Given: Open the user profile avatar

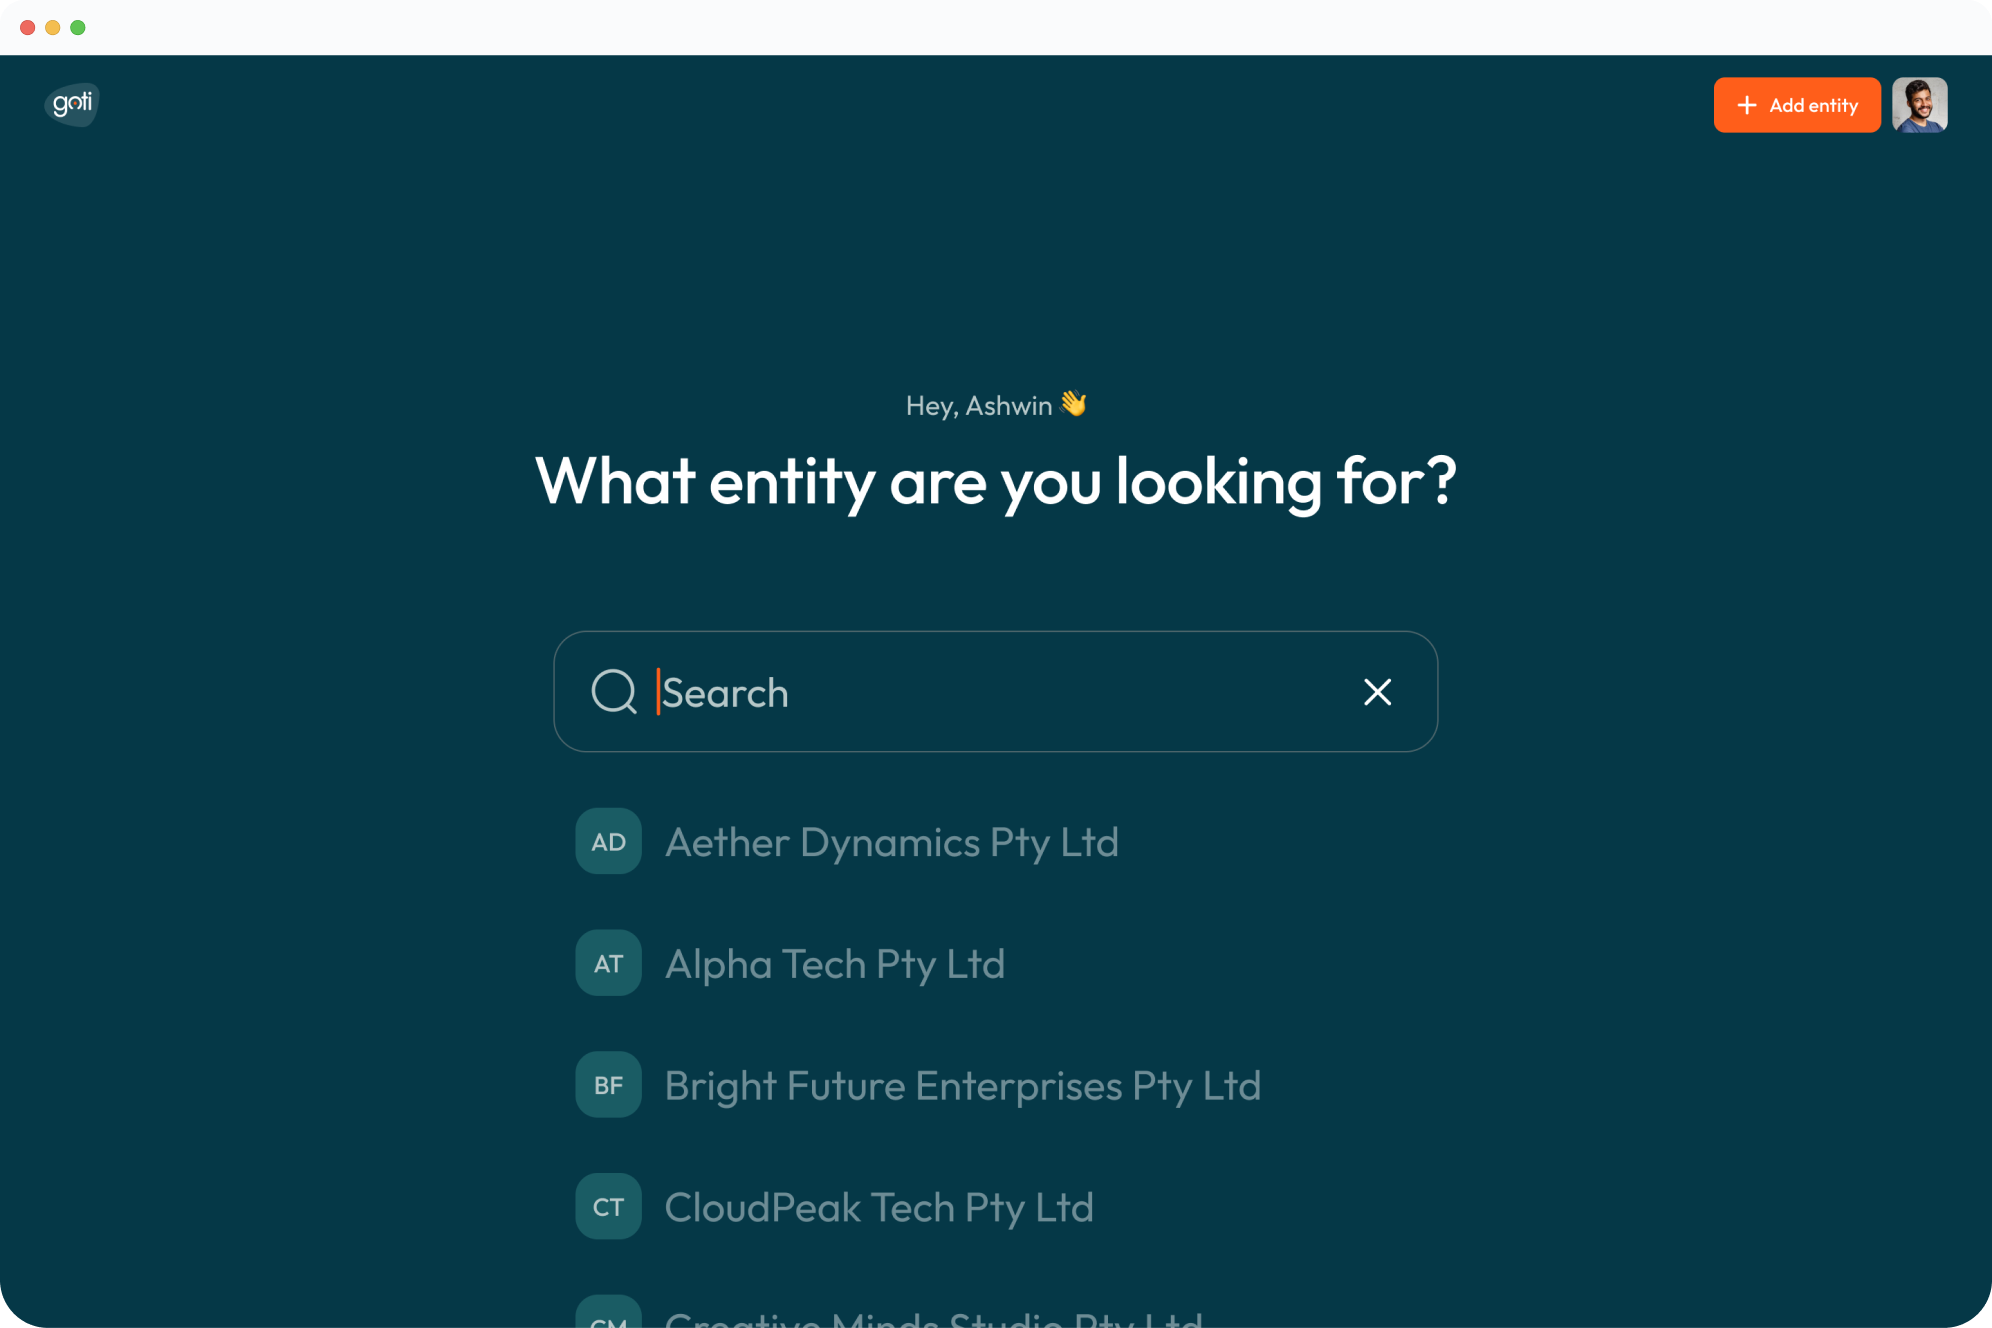Looking at the screenshot, I should coord(1919,105).
